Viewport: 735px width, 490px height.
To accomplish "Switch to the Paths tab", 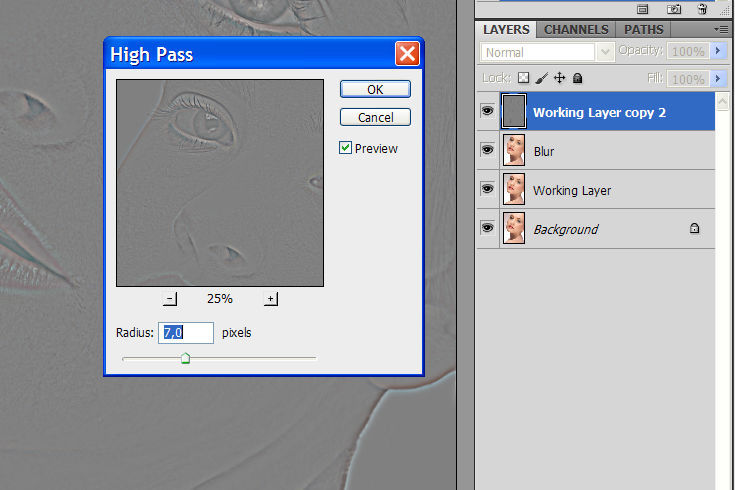I will [x=643, y=30].
